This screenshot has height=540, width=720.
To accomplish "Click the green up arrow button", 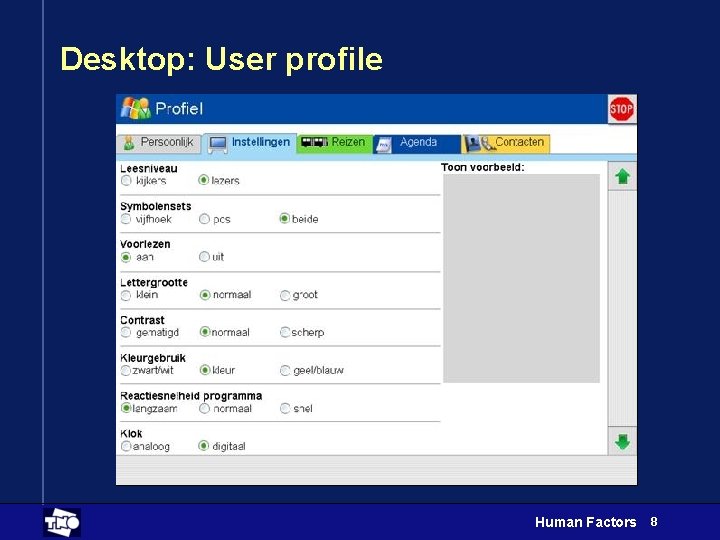I will 622,176.
